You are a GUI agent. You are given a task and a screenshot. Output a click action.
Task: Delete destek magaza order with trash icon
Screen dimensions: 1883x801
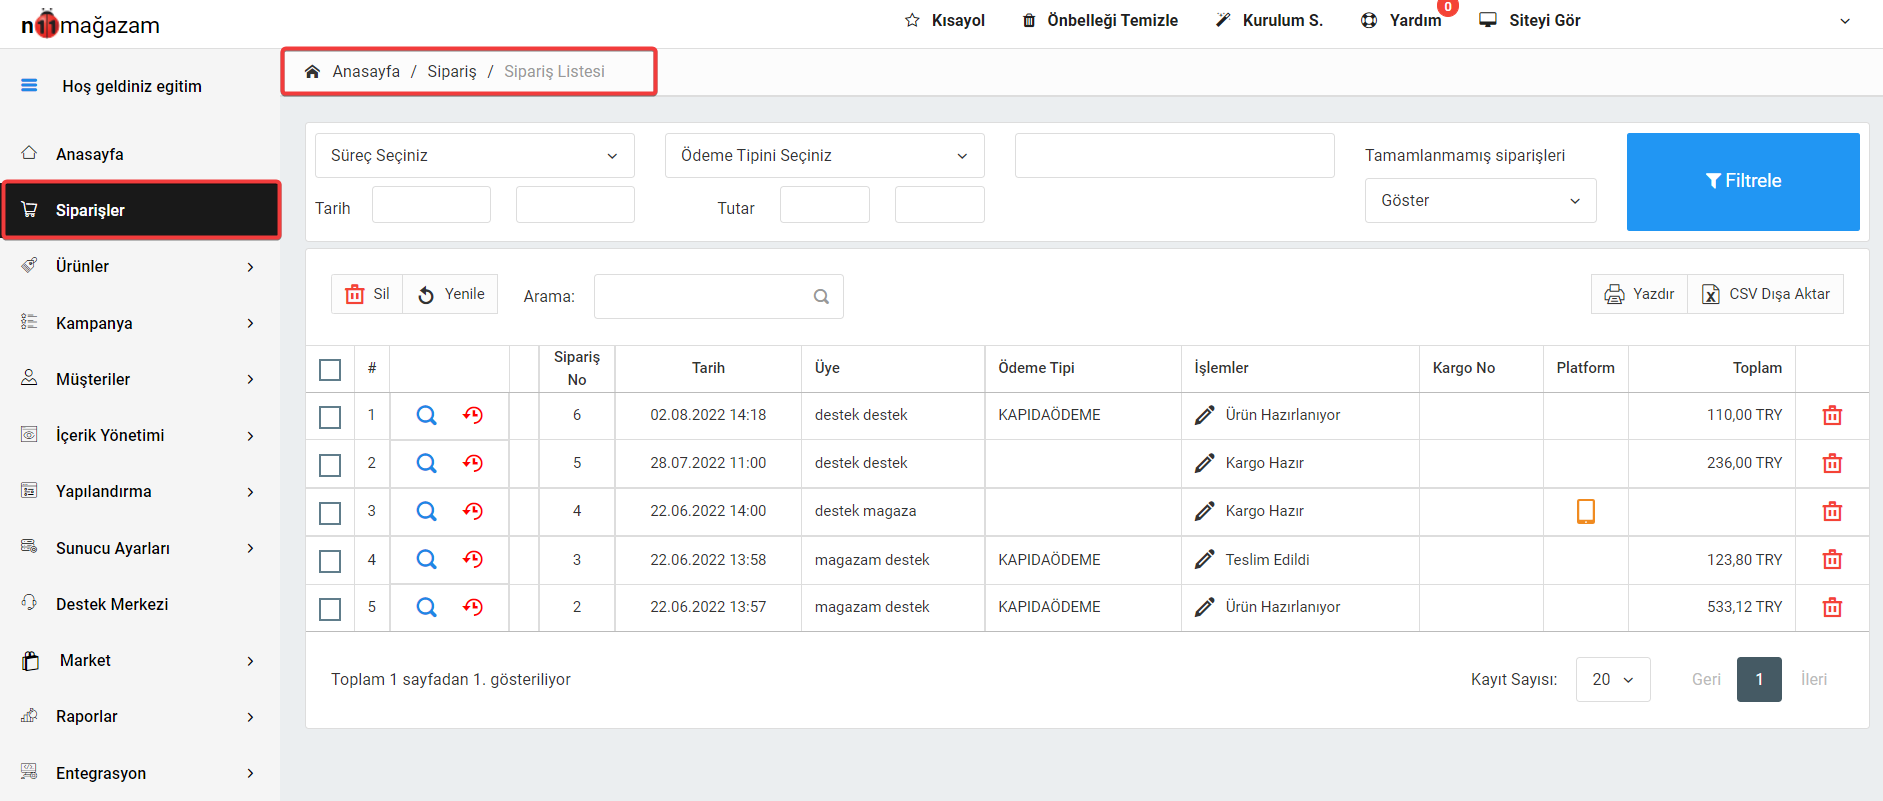coord(1832,511)
